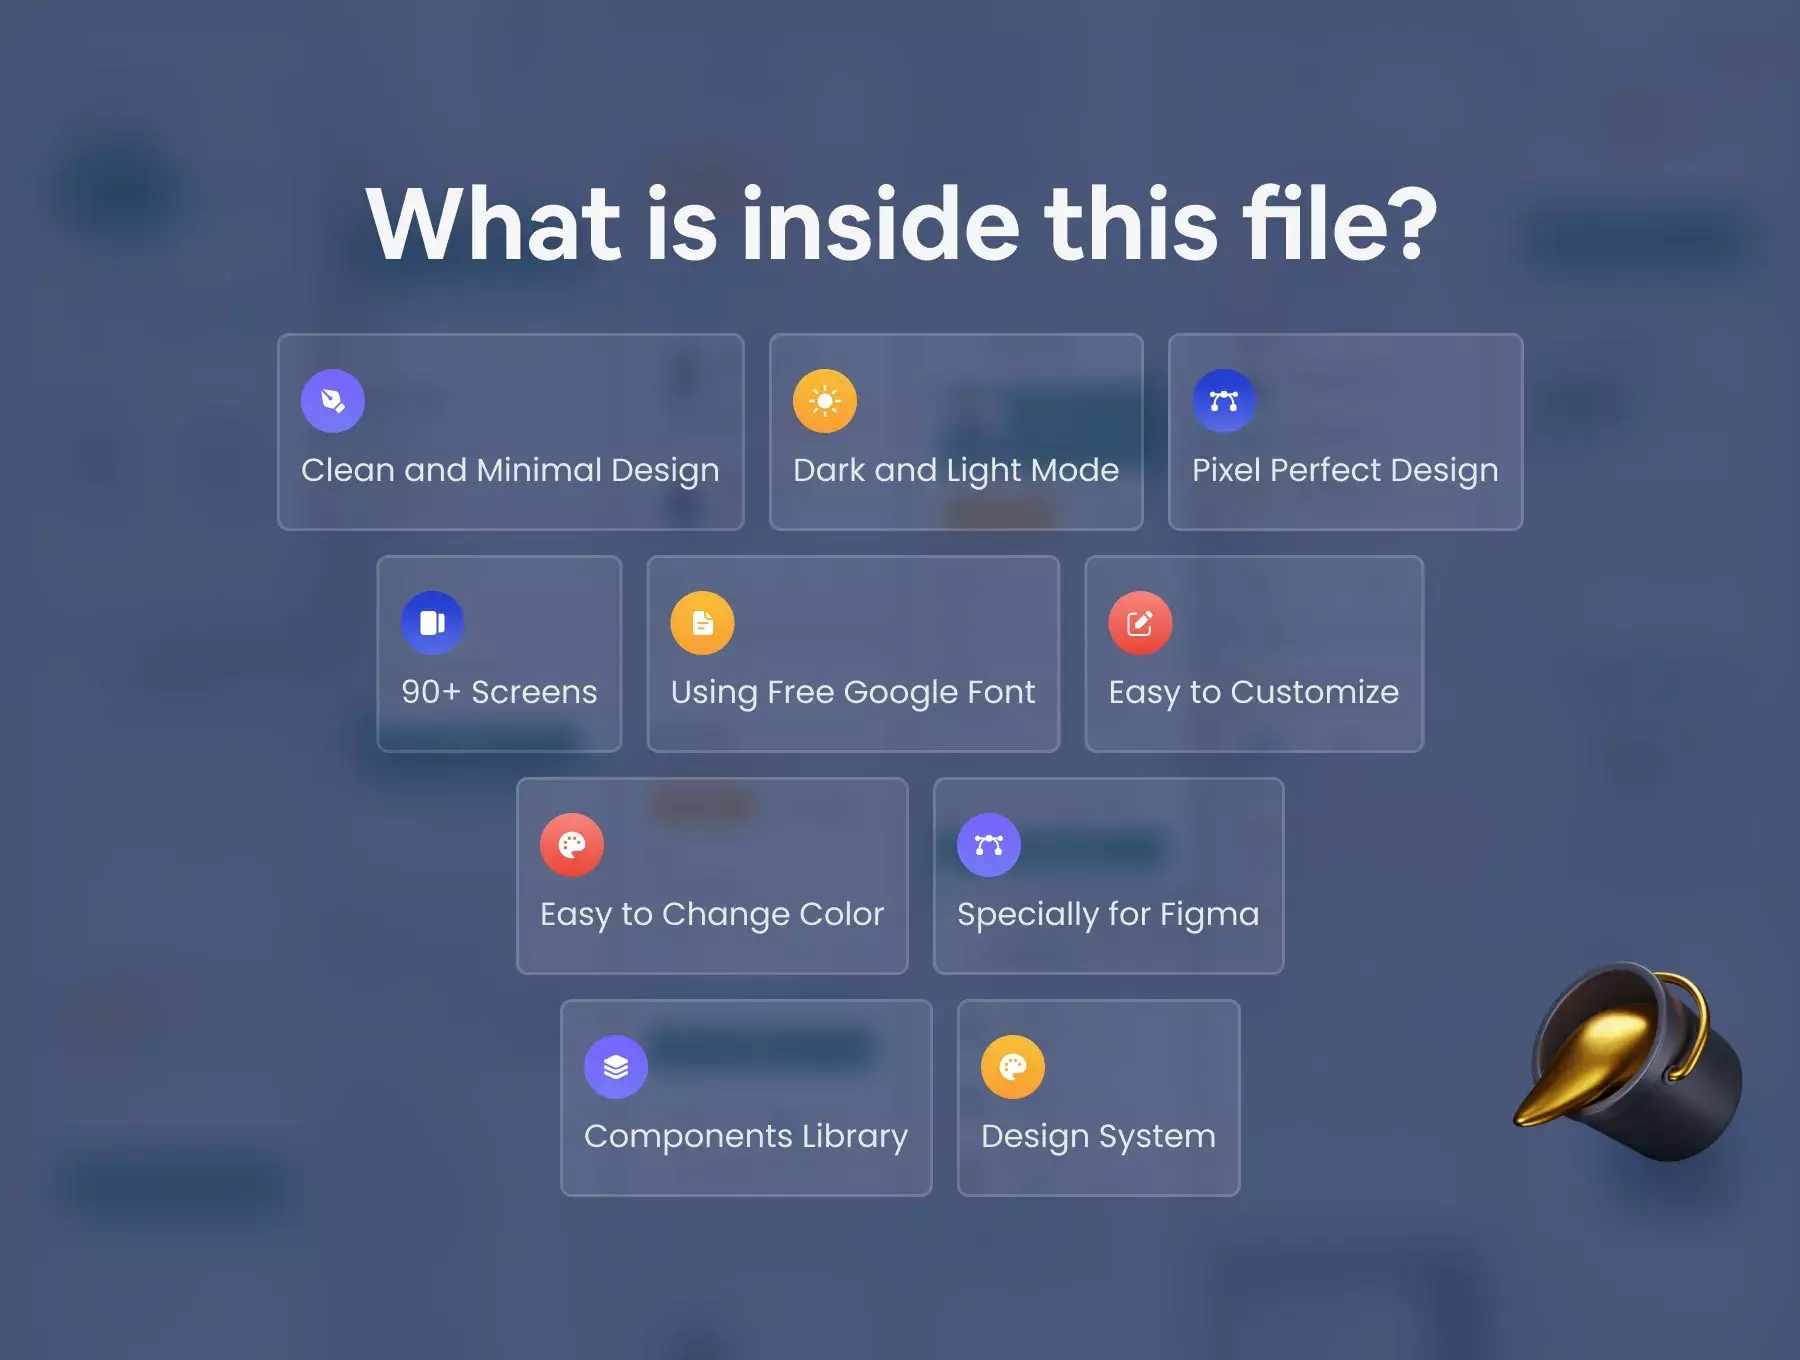Select the 'Design System' text
1800x1360 pixels.
[1098, 1137]
